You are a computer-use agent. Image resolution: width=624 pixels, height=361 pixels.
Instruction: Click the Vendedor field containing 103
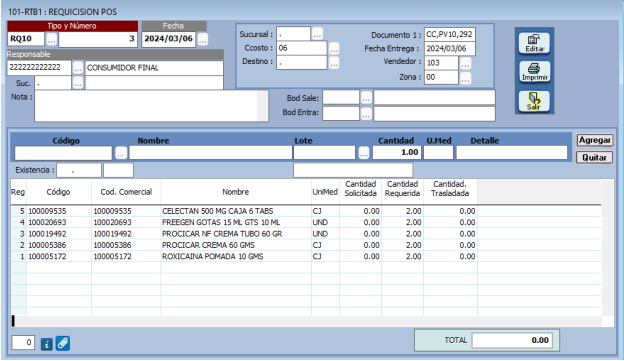tap(441, 63)
